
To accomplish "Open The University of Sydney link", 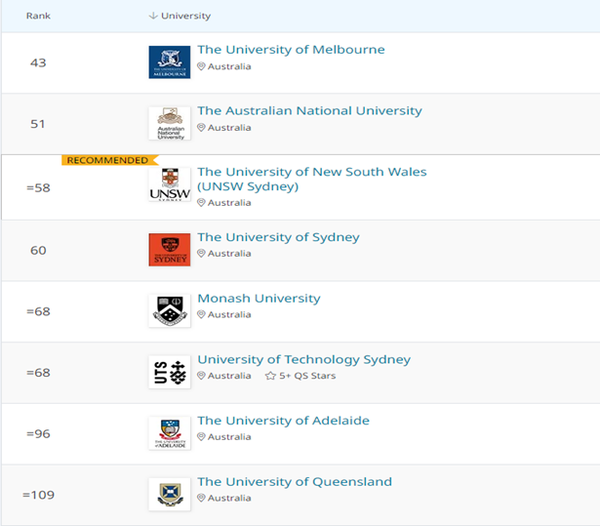I will click(x=278, y=238).
